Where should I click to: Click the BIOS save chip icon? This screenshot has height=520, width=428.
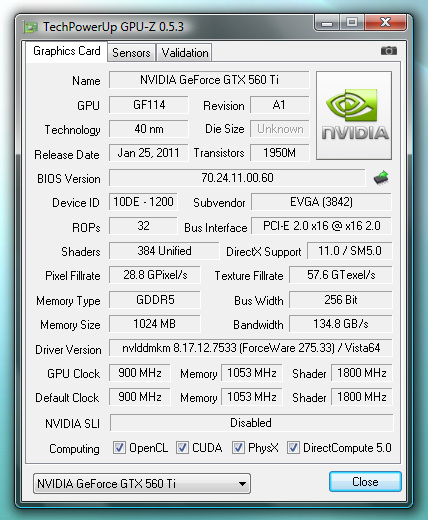pos(381,178)
